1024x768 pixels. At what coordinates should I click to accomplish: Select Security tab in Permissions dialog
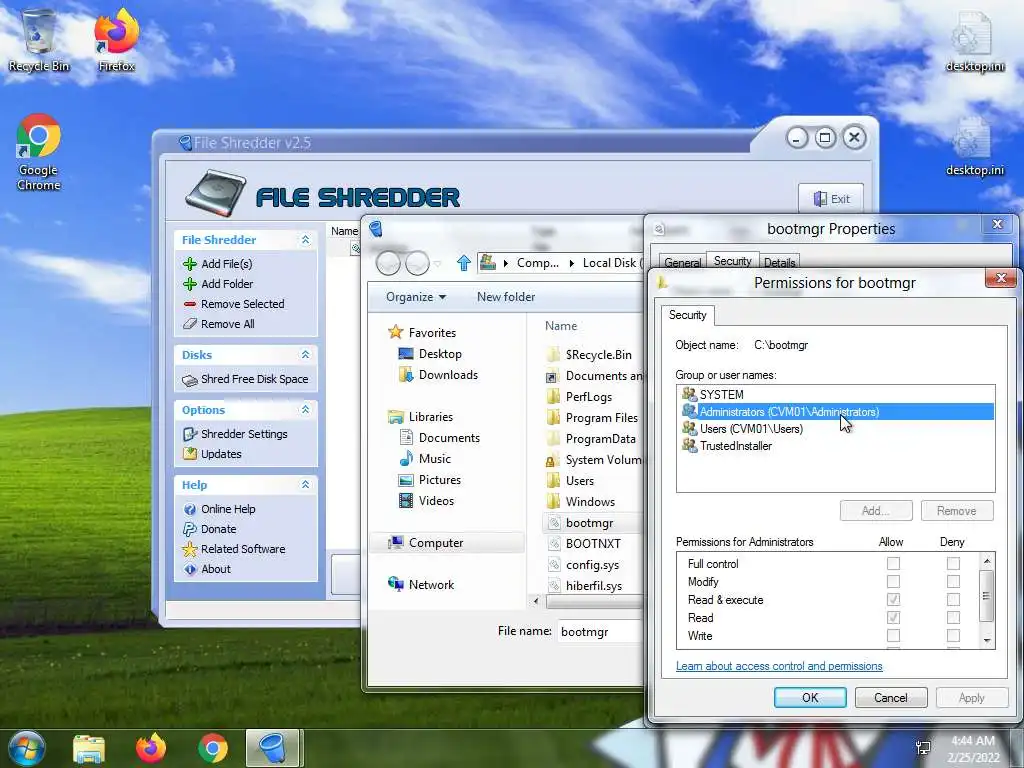point(688,315)
